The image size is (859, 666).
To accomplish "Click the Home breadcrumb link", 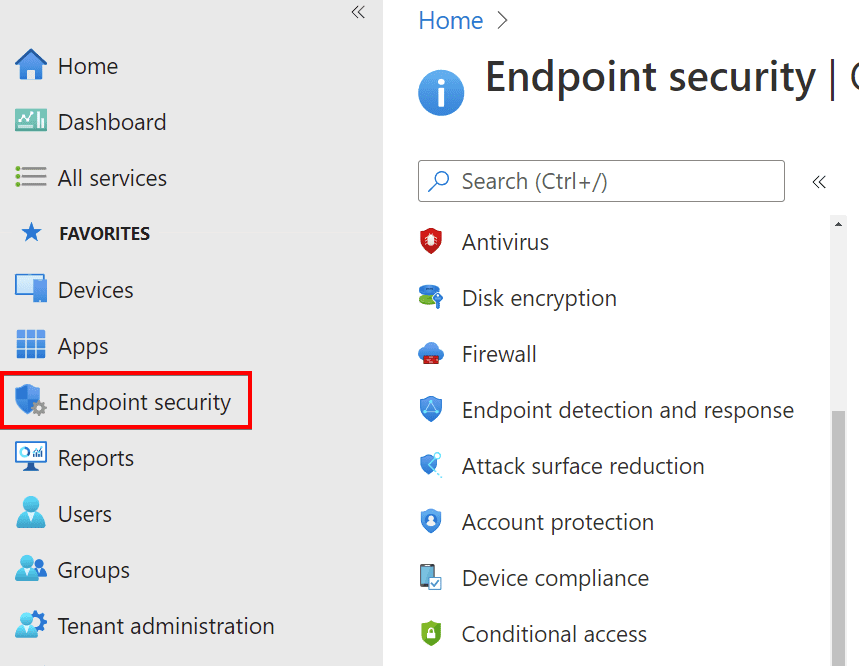I will (450, 19).
